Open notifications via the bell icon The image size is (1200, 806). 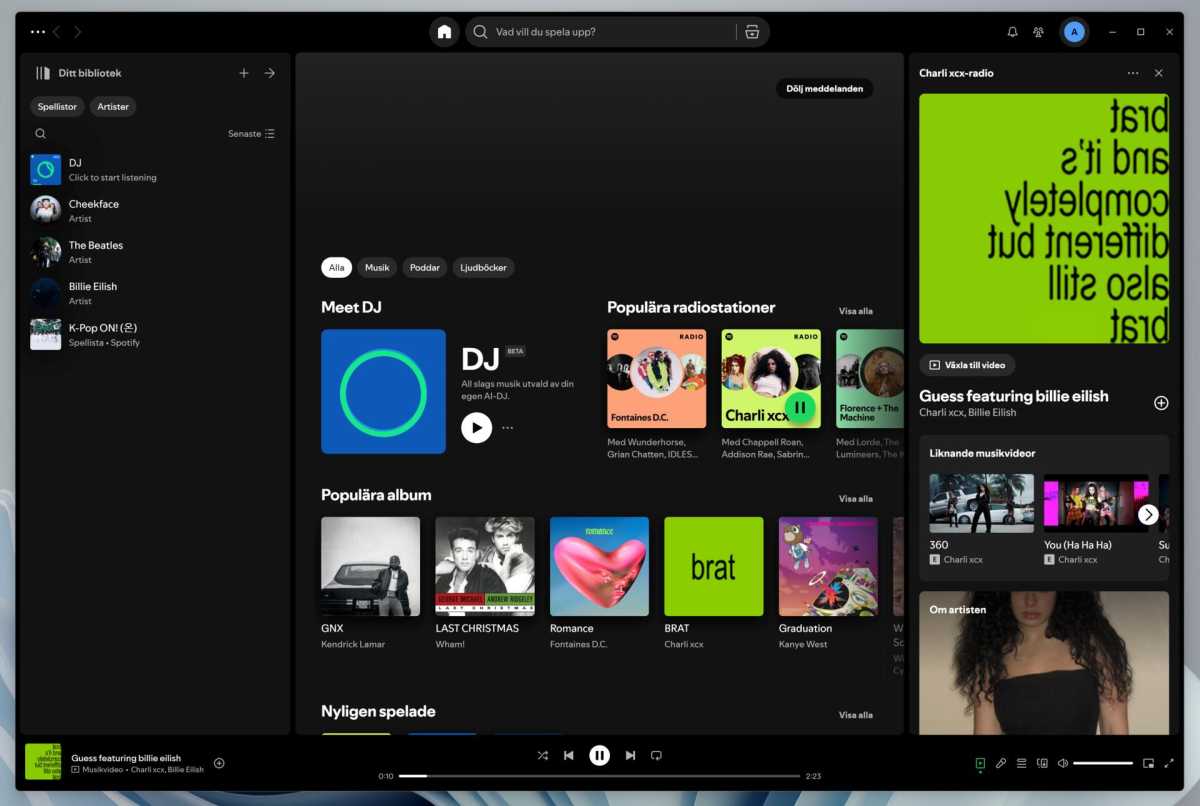coord(1011,31)
